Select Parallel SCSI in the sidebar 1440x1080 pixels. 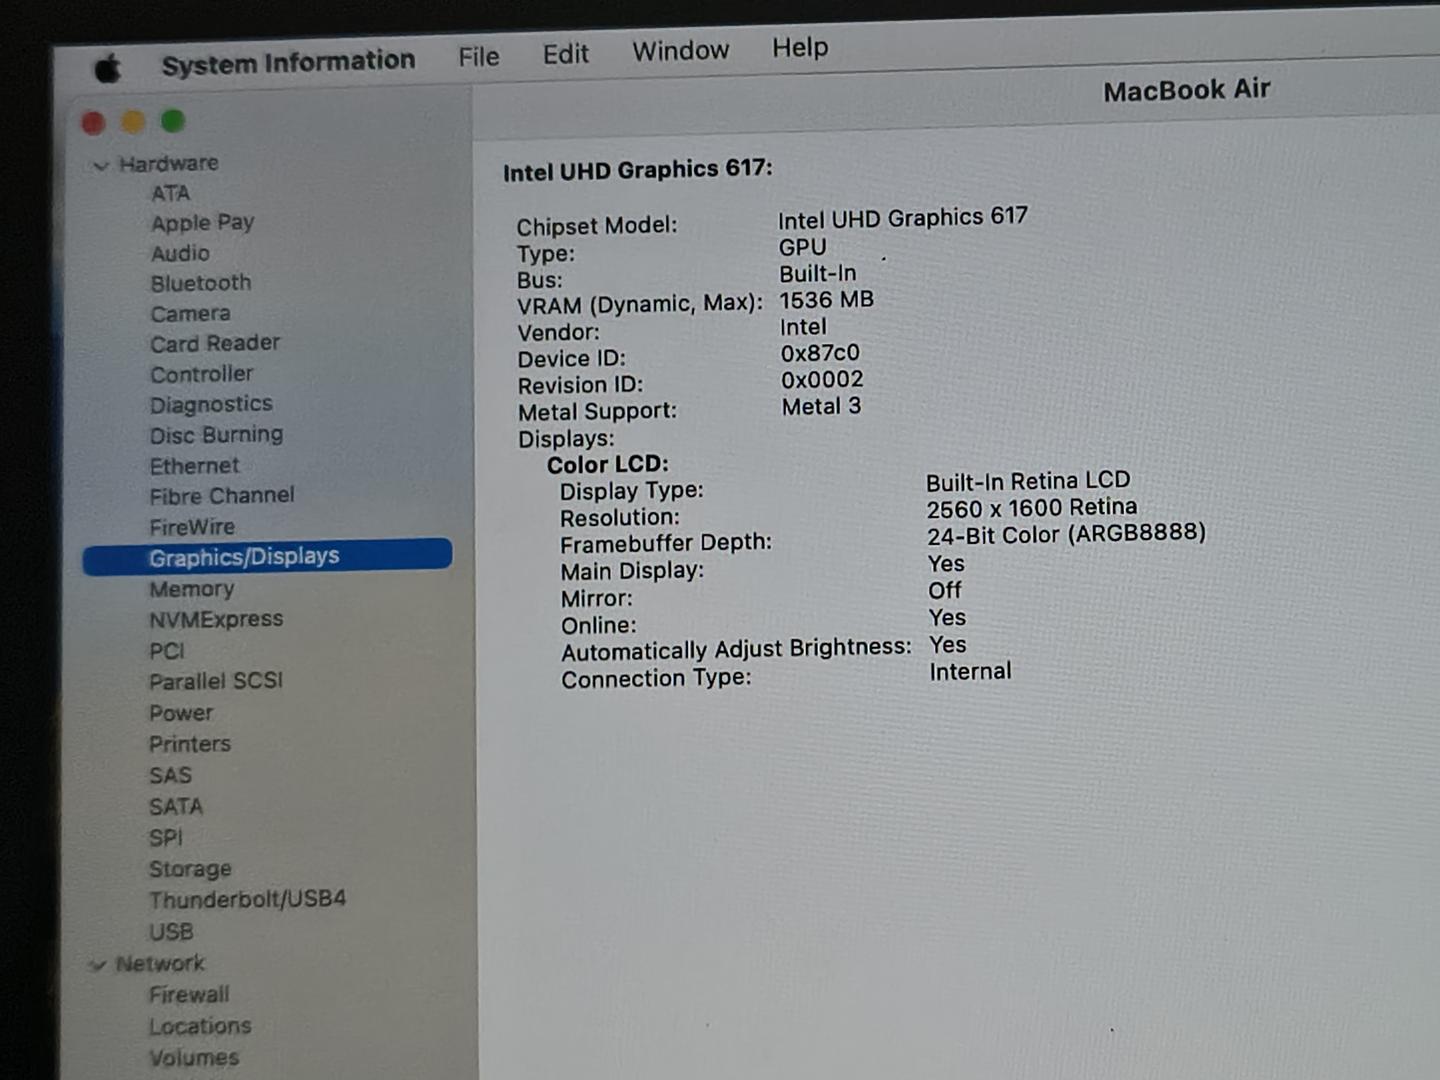216,681
